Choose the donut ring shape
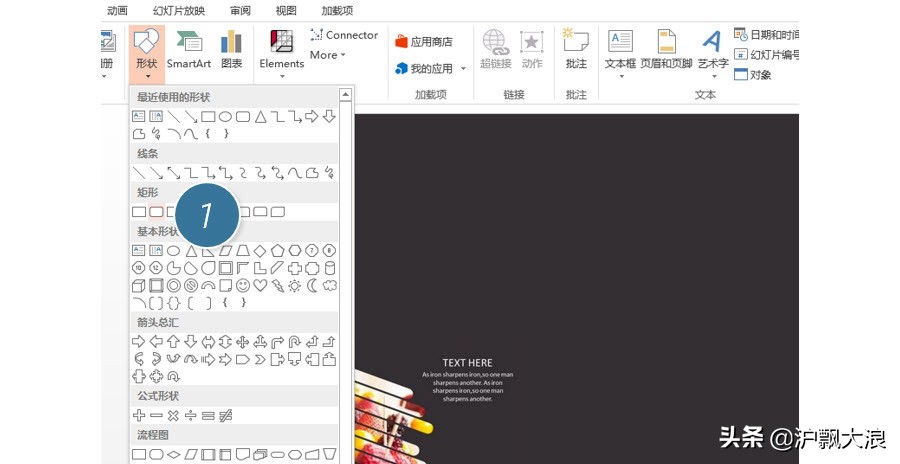Screen dimensions: 900x464 [173, 285]
